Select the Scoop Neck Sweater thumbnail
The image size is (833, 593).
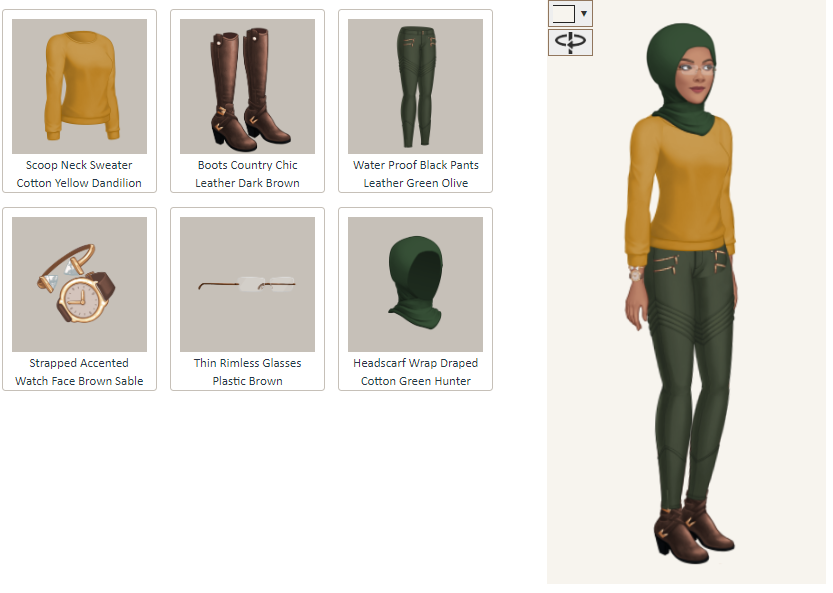pyautogui.click(x=80, y=87)
